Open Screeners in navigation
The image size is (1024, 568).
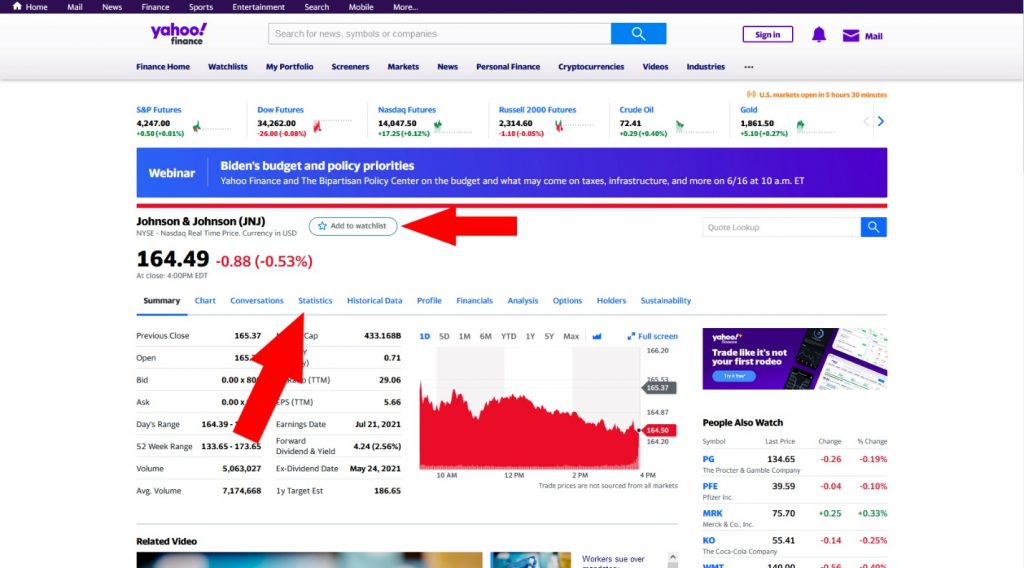point(350,67)
